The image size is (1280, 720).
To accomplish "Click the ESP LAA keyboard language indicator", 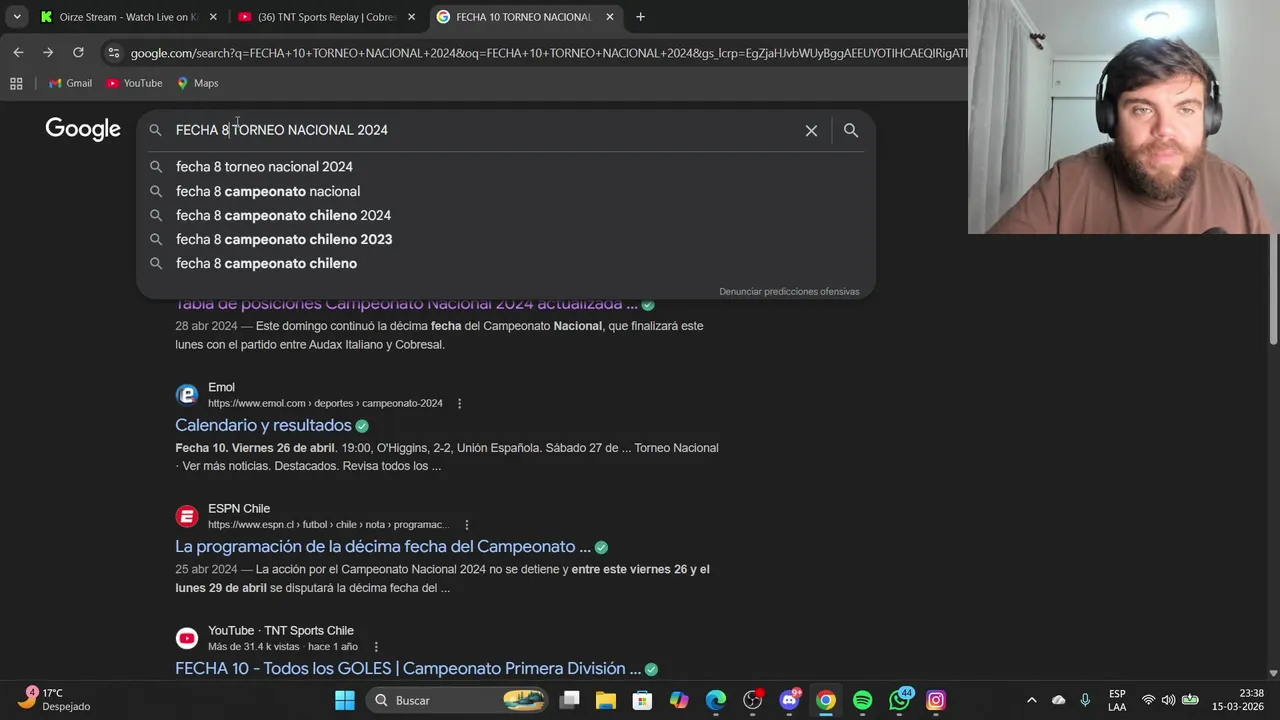I will coord(1117,700).
